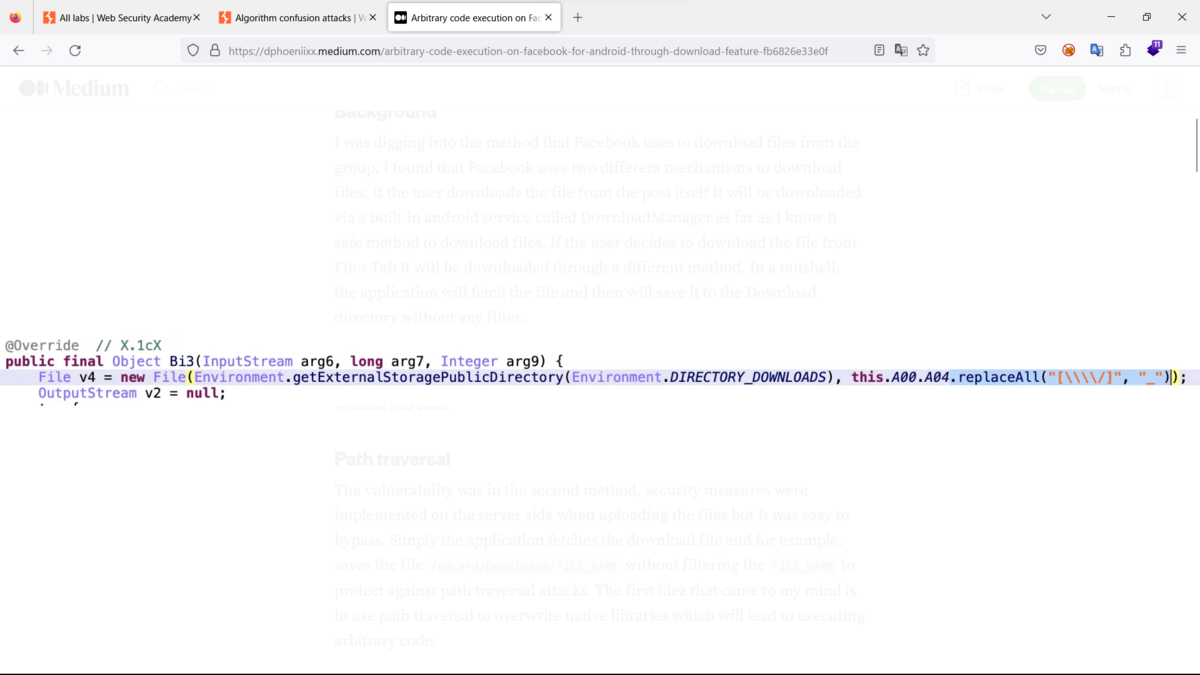This screenshot has width=1200, height=675.
Task: Click the Medium logo
Action: coord(73,88)
